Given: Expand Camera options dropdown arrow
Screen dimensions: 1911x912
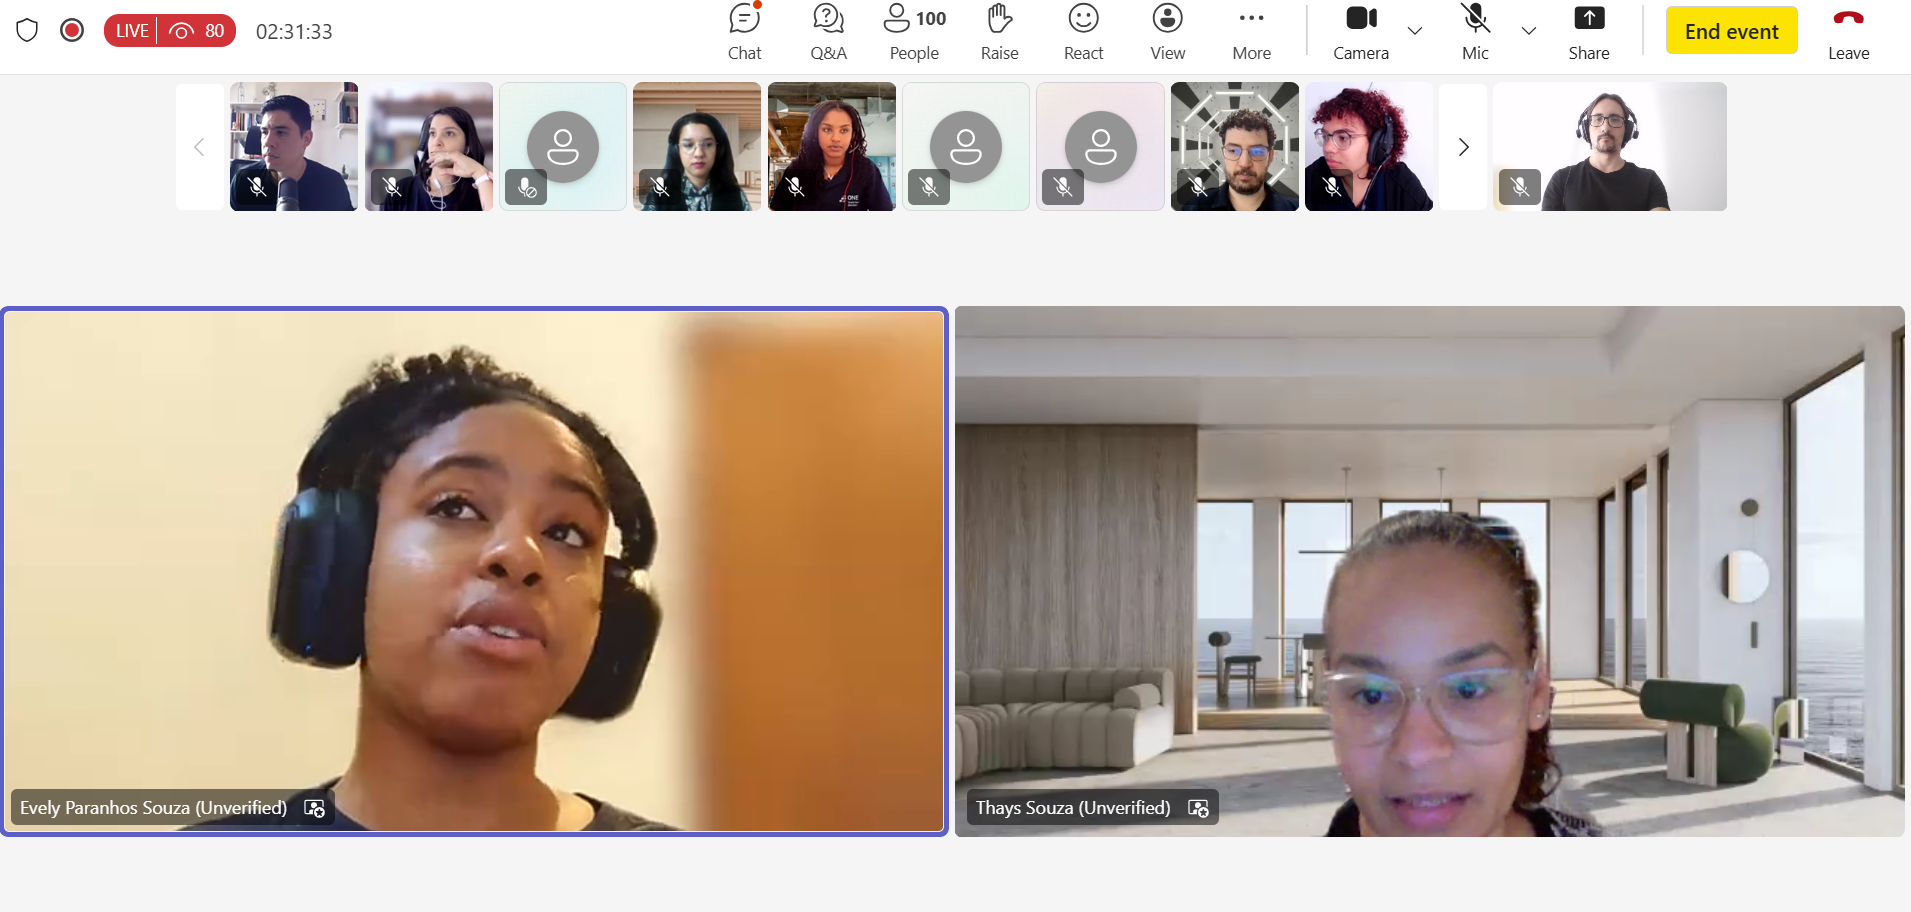Looking at the screenshot, I should (1415, 31).
